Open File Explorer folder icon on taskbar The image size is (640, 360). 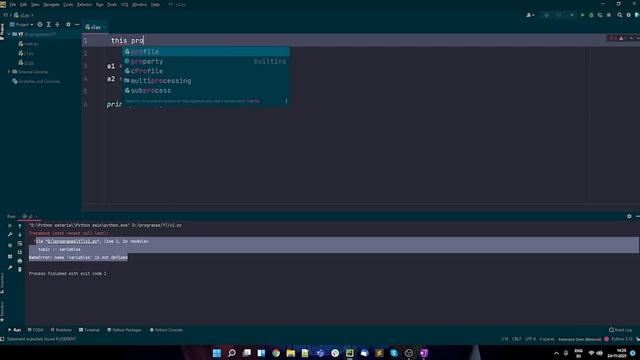(x=291, y=353)
